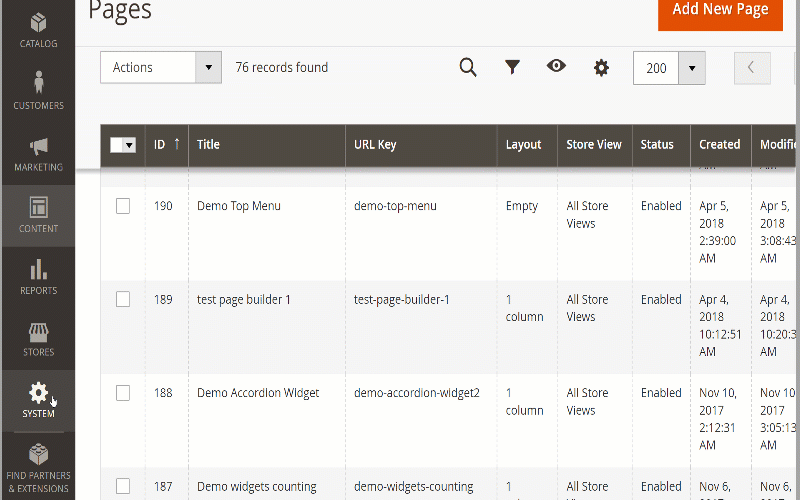Open the grid filters funnel icon
The height and width of the screenshot is (500, 800).
pos(512,67)
